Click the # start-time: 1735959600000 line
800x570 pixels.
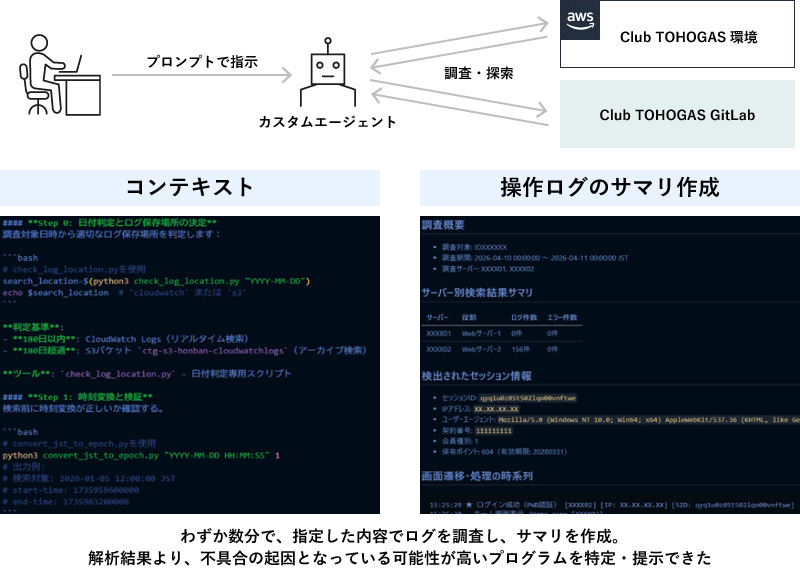(x=70, y=490)
